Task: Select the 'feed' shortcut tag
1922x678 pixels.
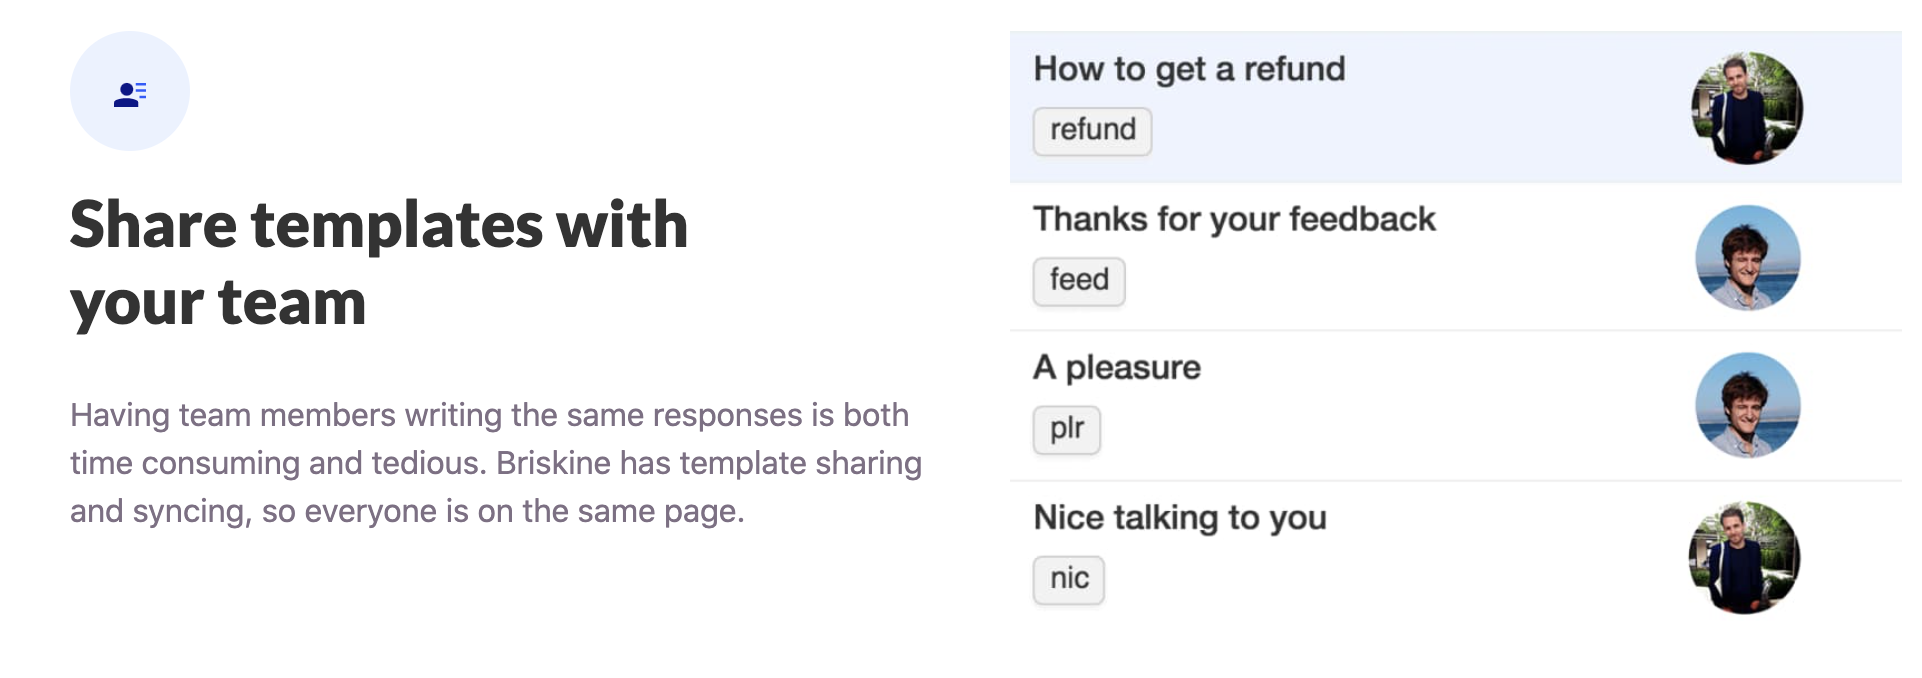Action: 1078,280
